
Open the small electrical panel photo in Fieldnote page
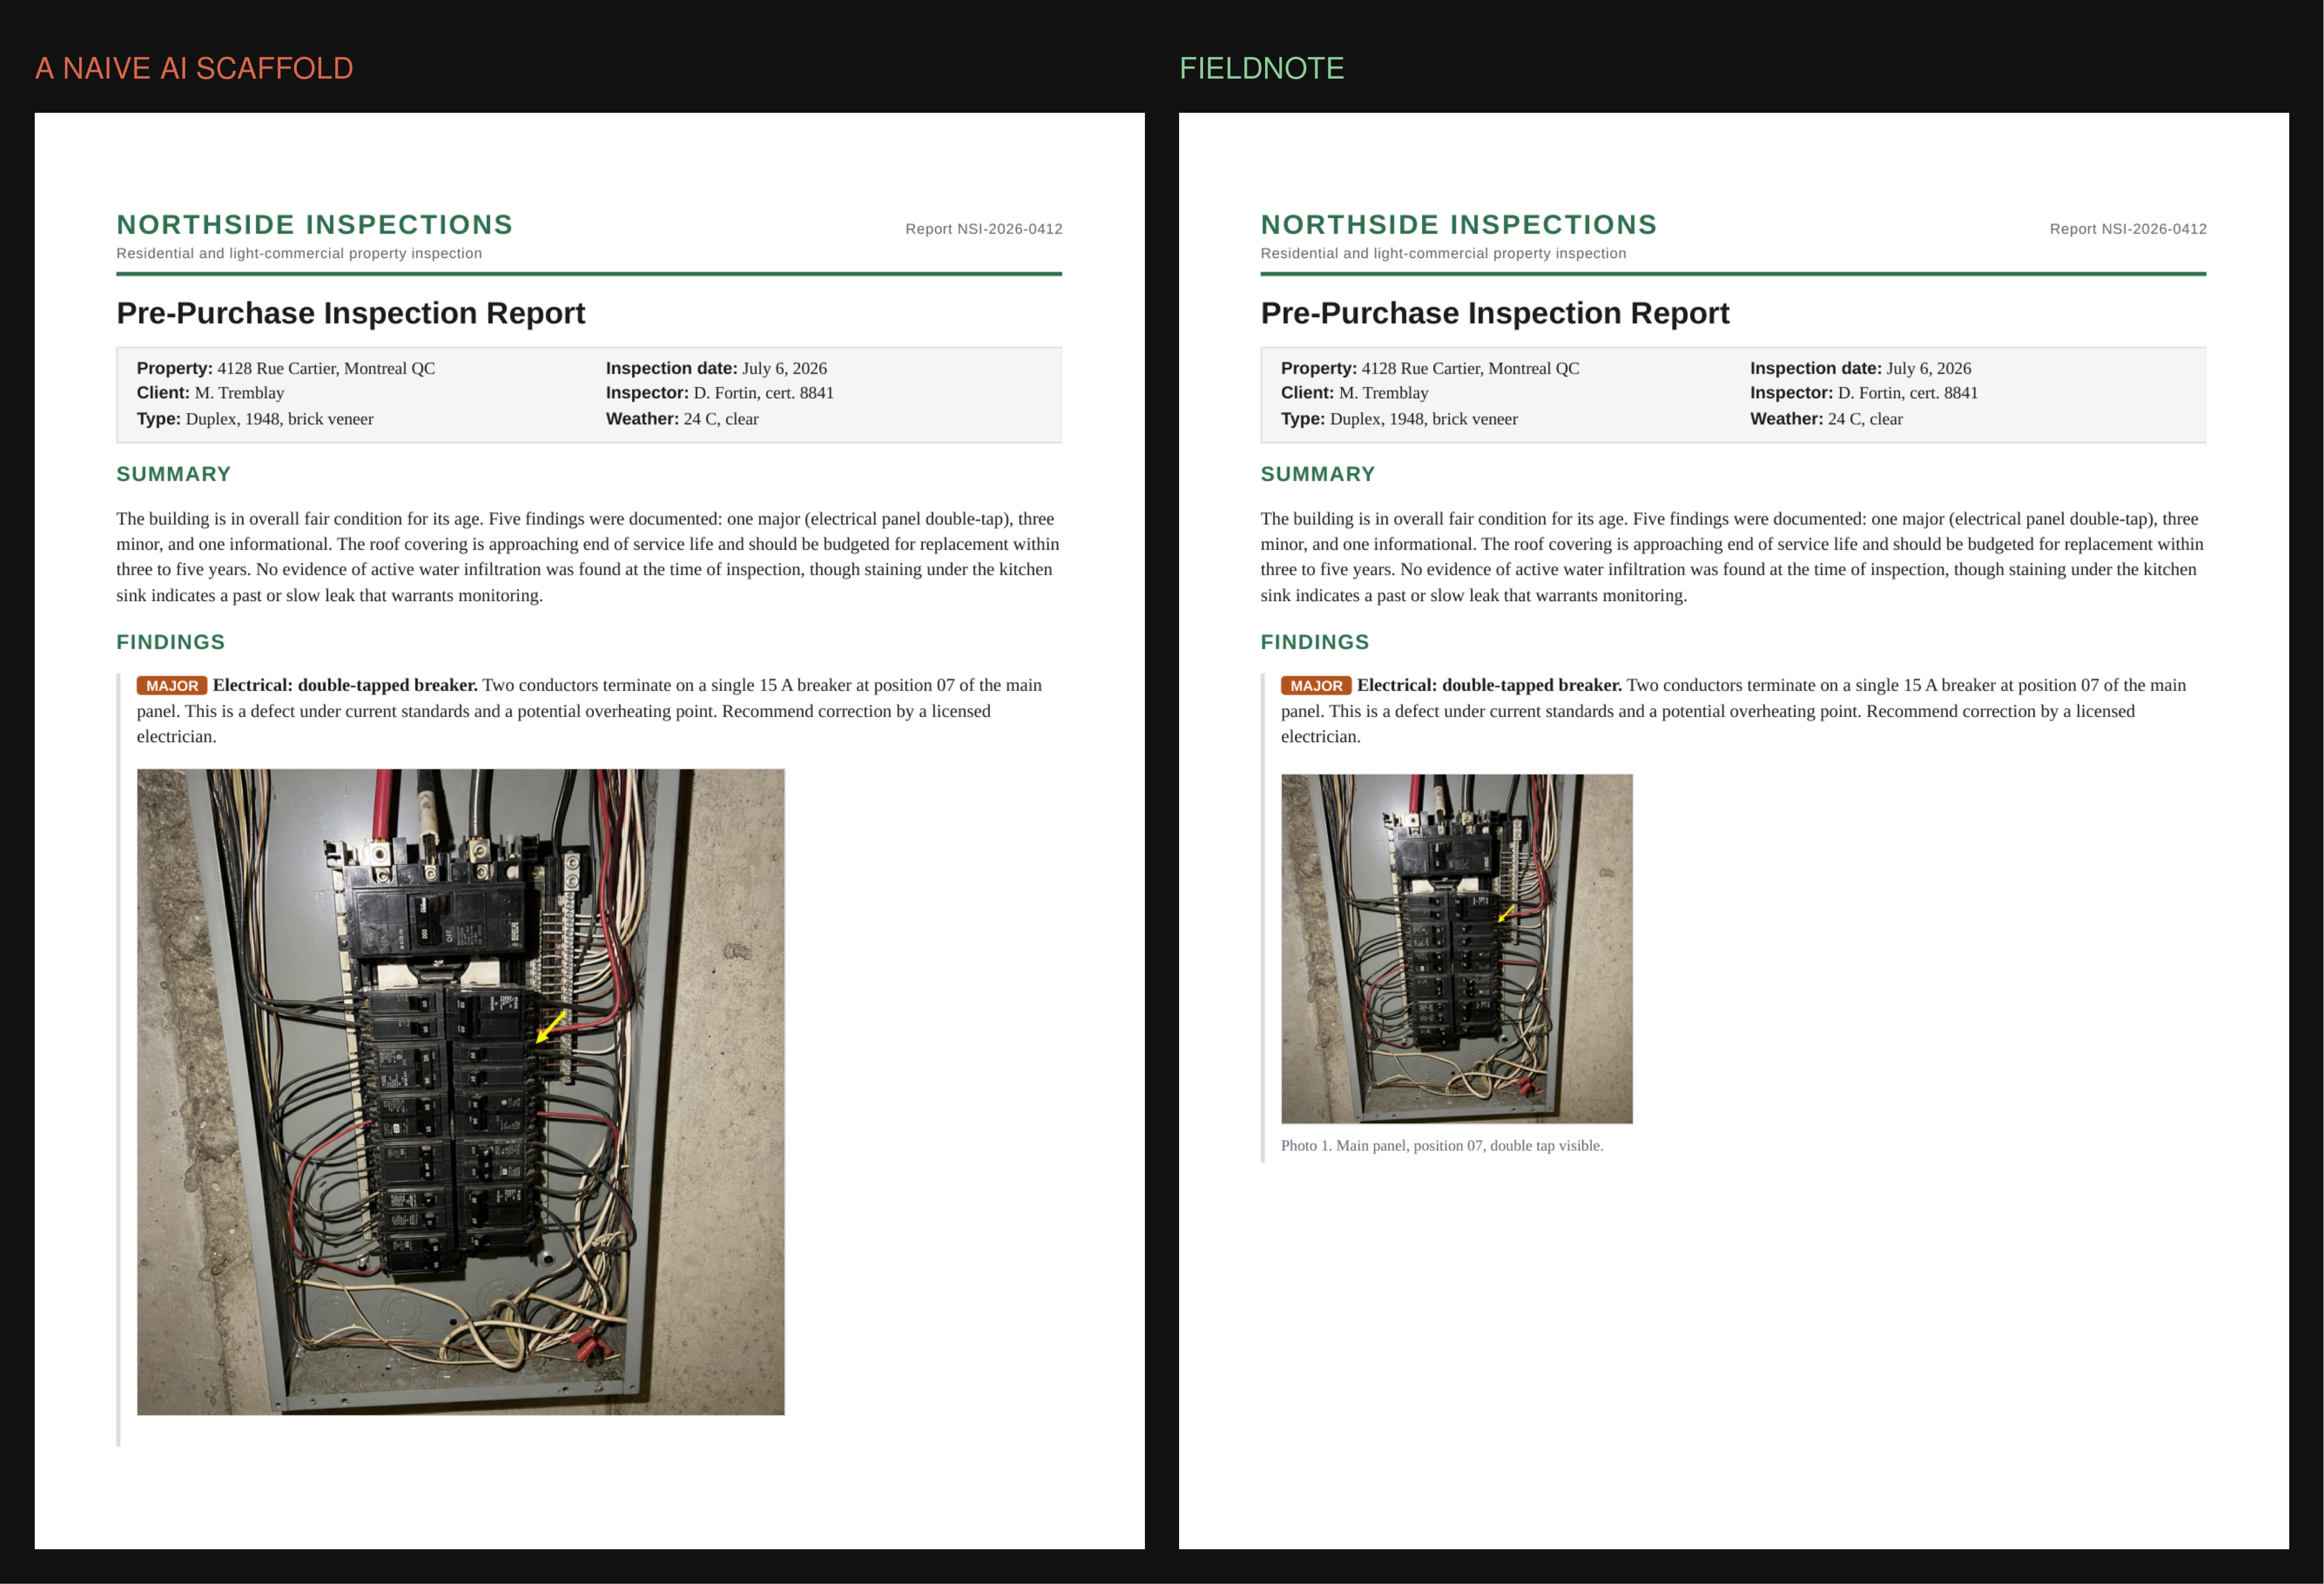click(x=1457, y=949)
